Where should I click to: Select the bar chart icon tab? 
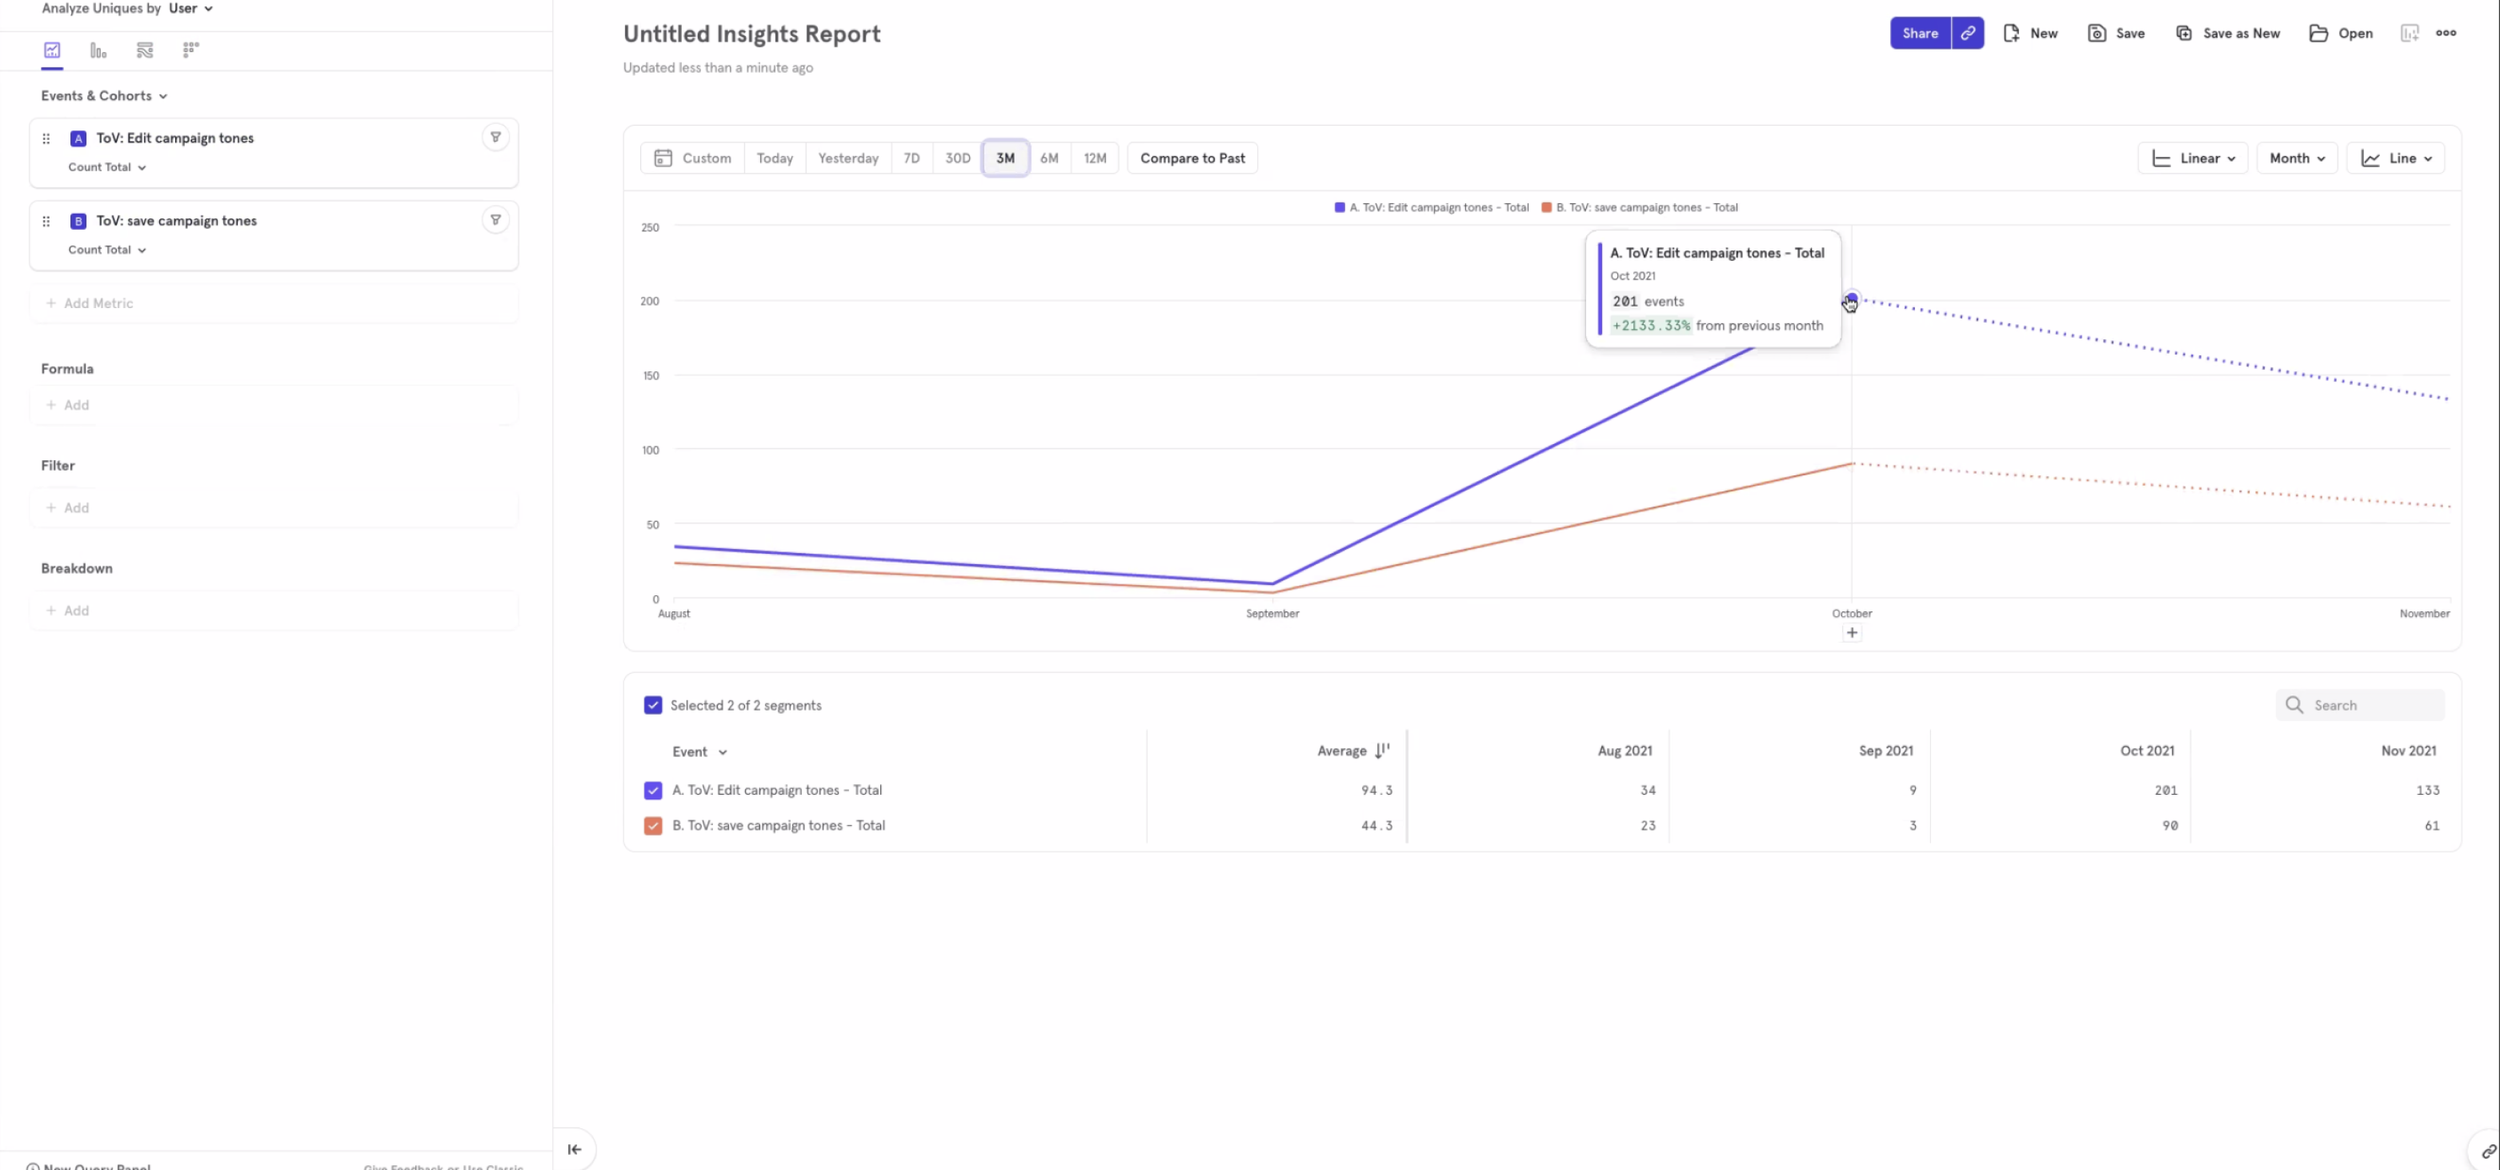click(98, 50)
